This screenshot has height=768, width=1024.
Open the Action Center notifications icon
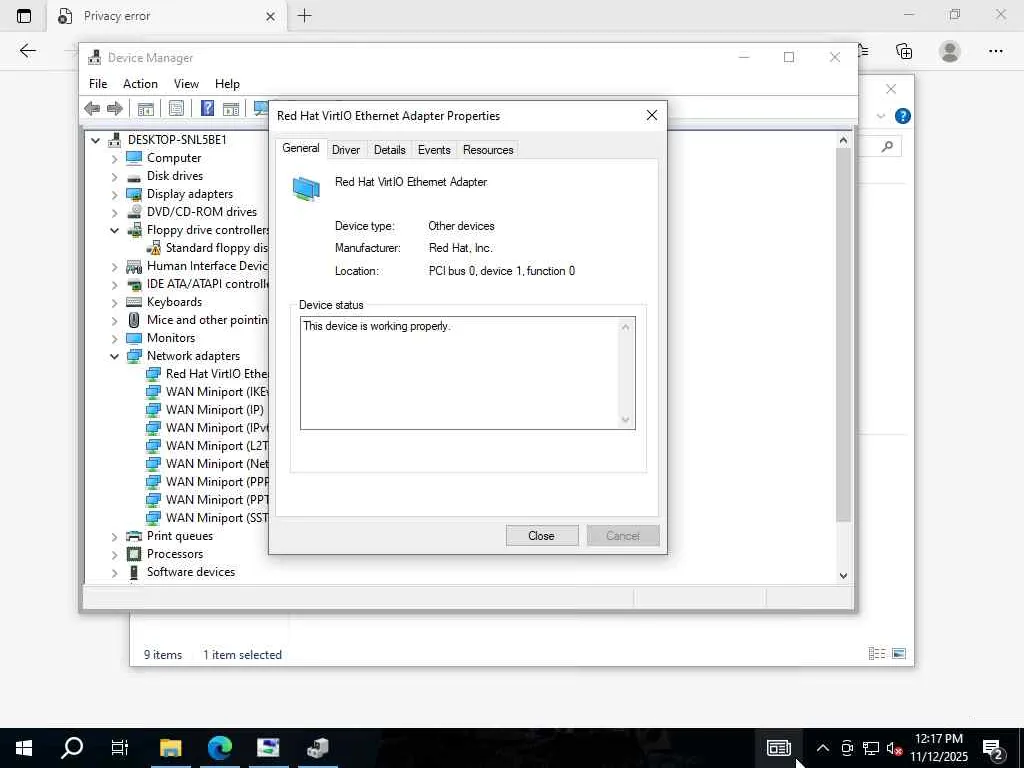(994, 748)
